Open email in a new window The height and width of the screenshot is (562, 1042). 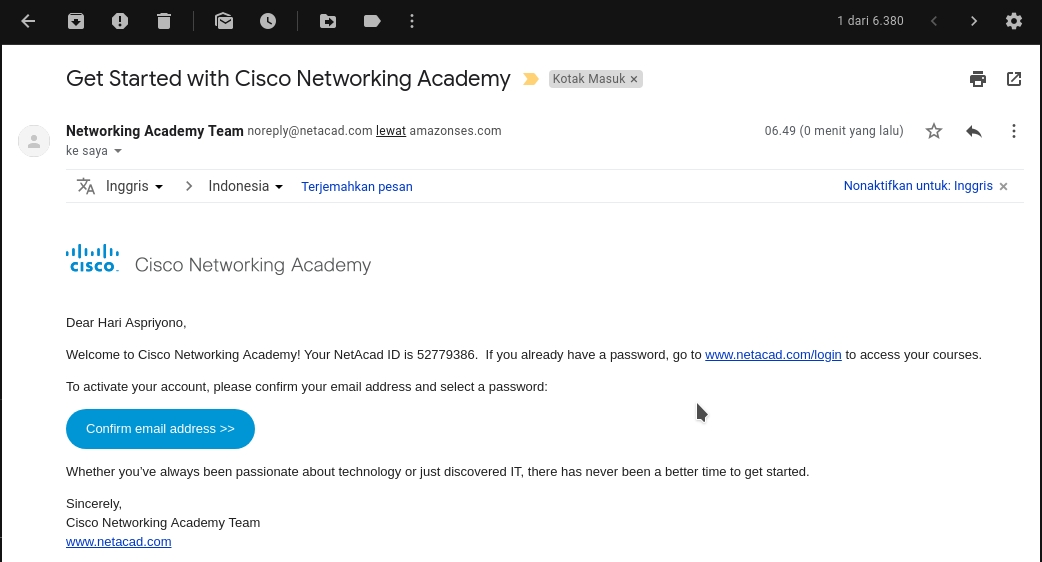click(1014, 79)
